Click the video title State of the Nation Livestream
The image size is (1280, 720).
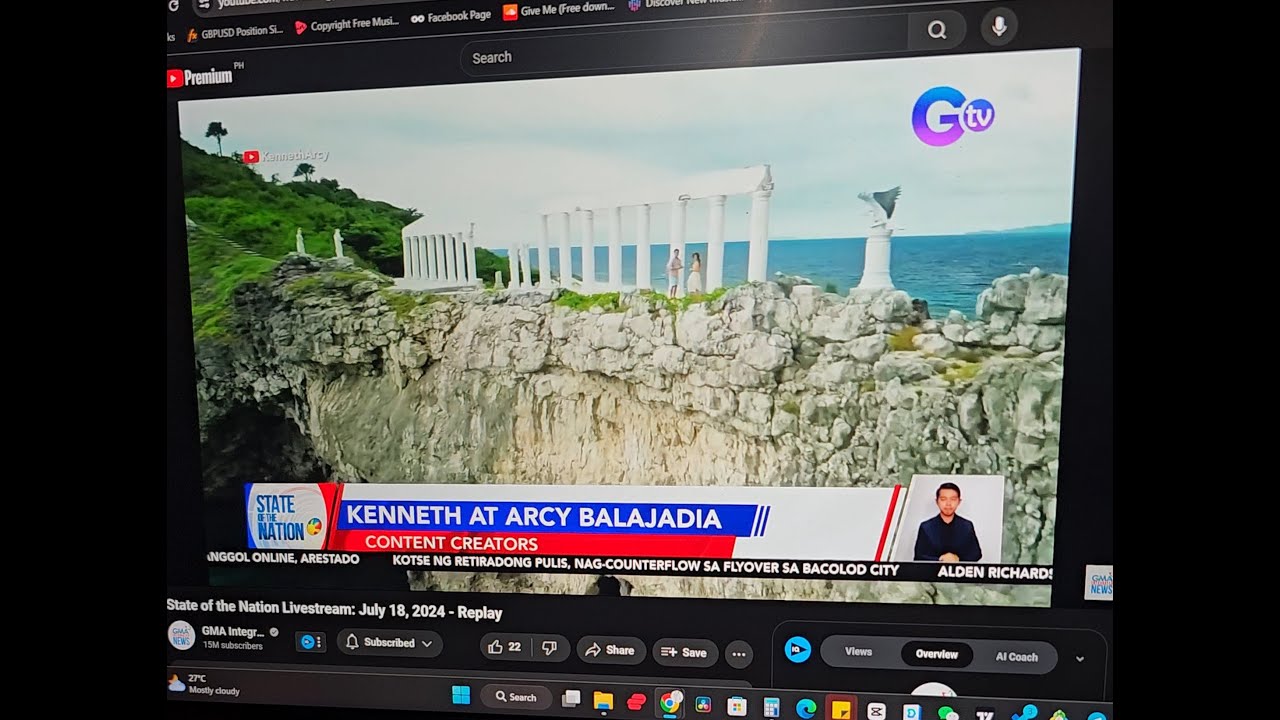334,612
